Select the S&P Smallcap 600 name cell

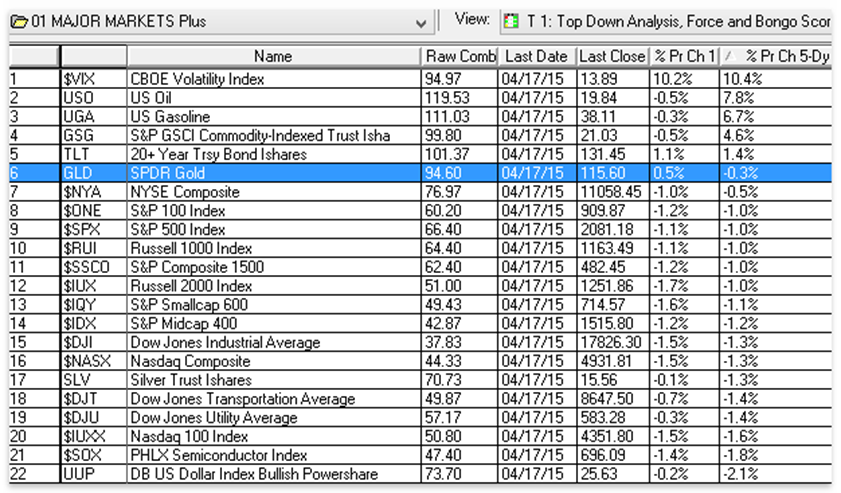pos(274,305)
